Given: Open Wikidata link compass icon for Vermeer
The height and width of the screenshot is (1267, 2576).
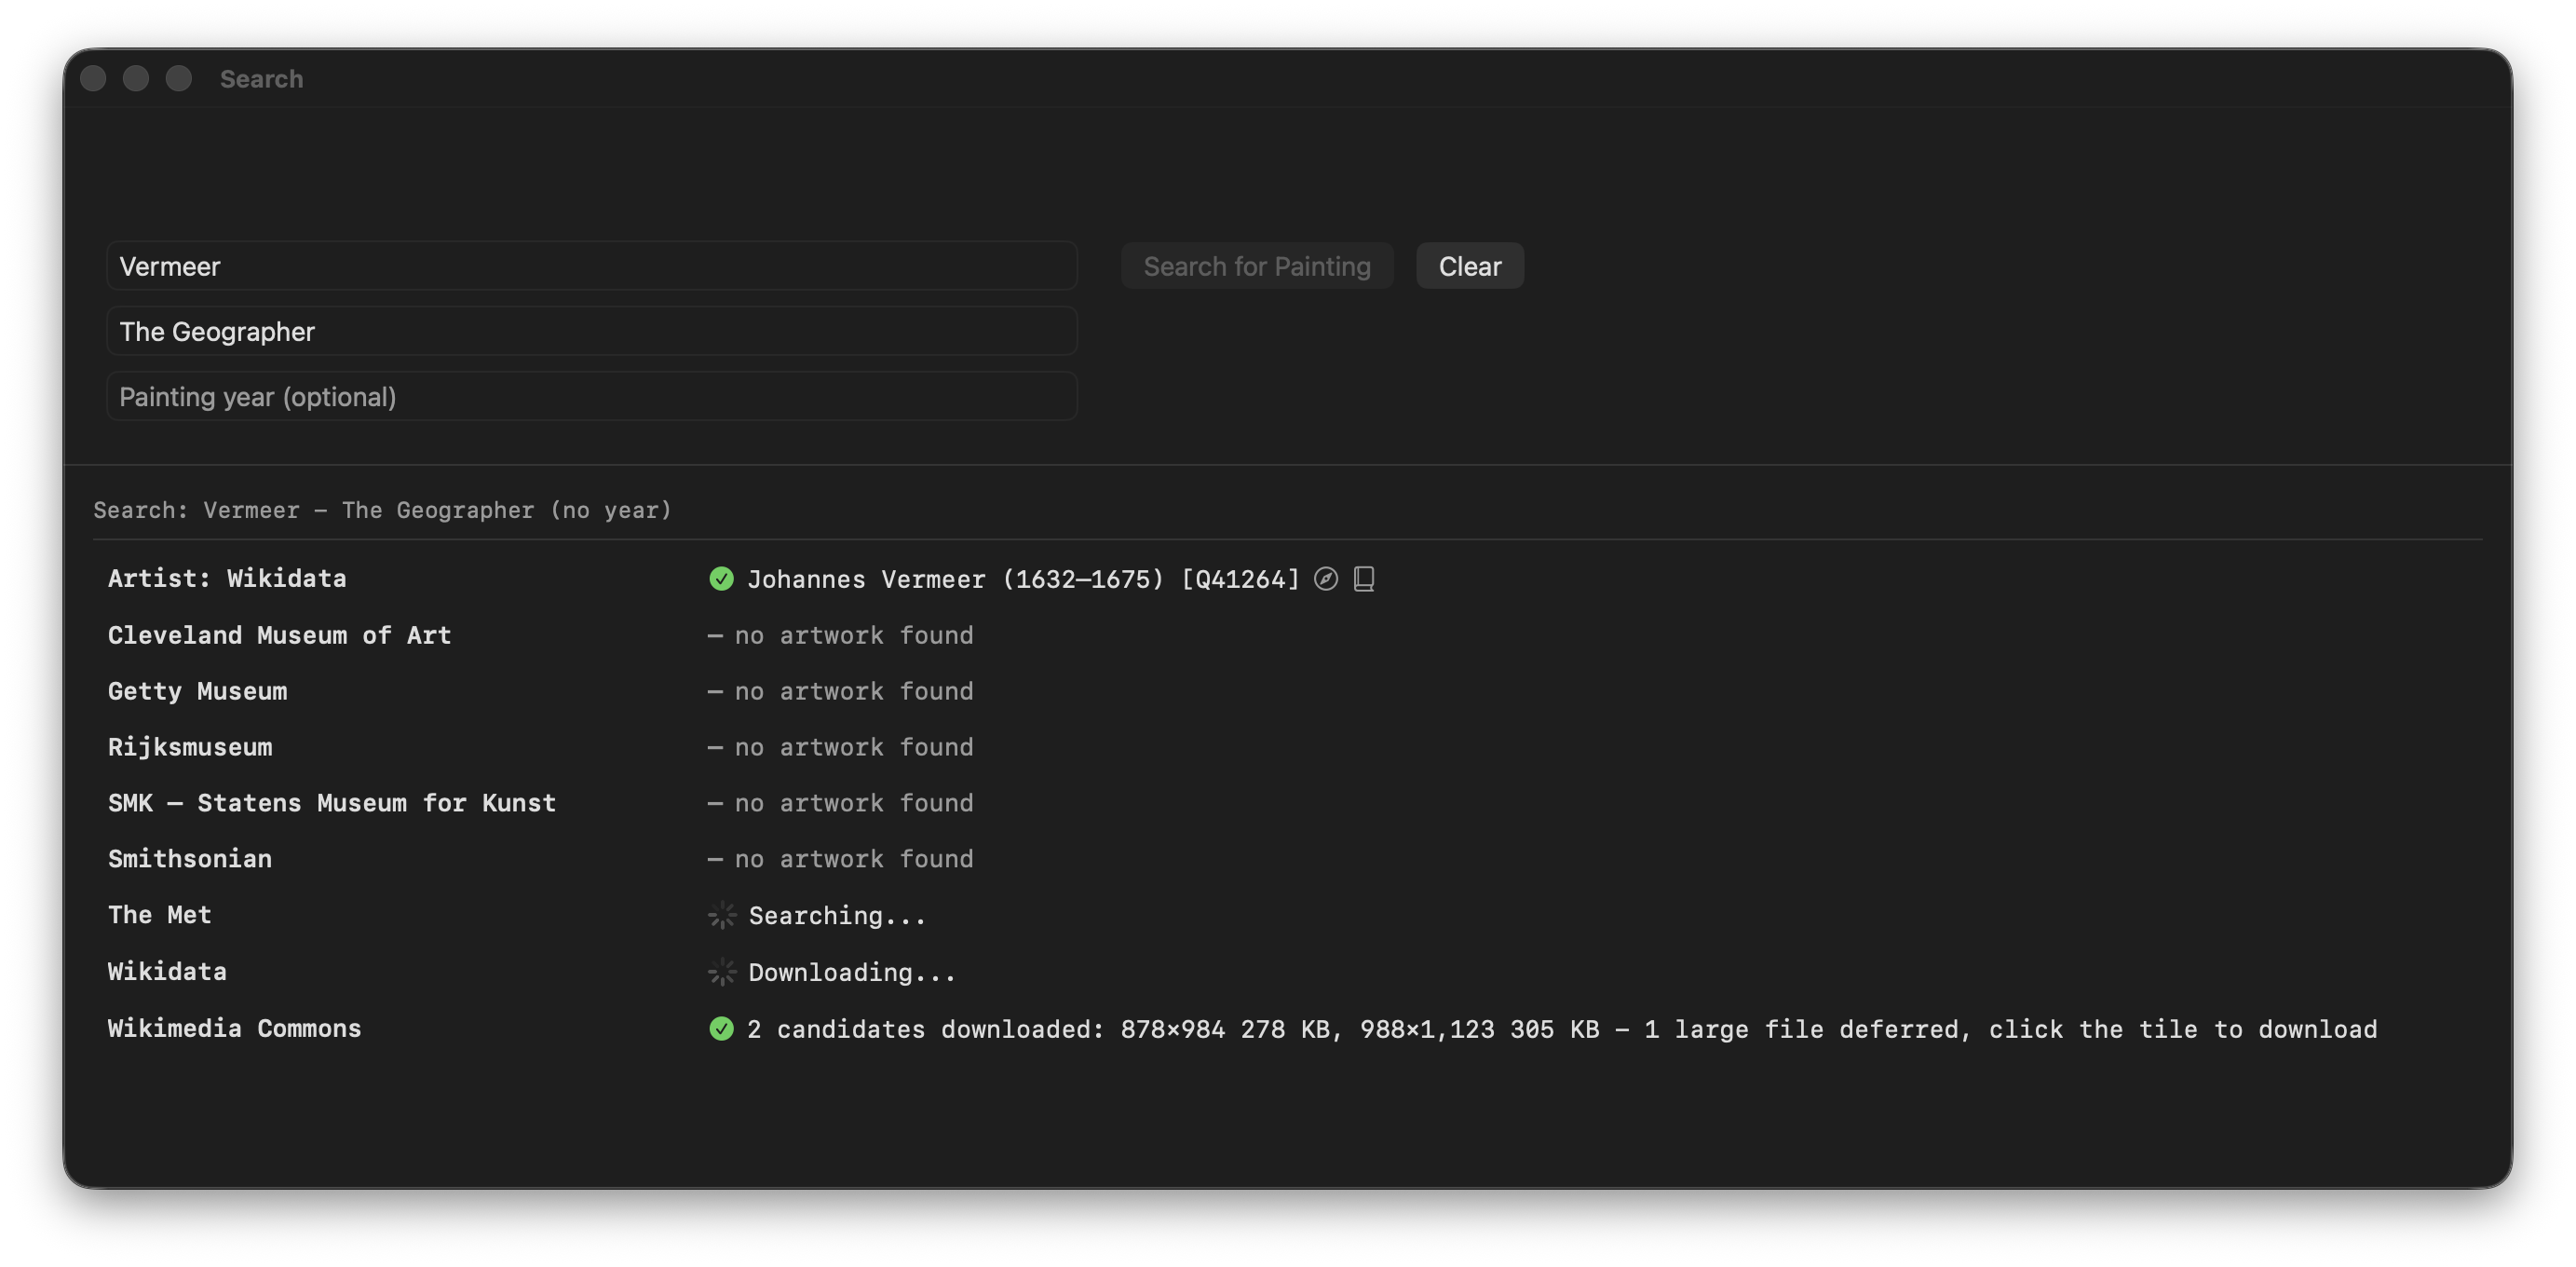Looking at the screenshot, I should (1325, 579).
